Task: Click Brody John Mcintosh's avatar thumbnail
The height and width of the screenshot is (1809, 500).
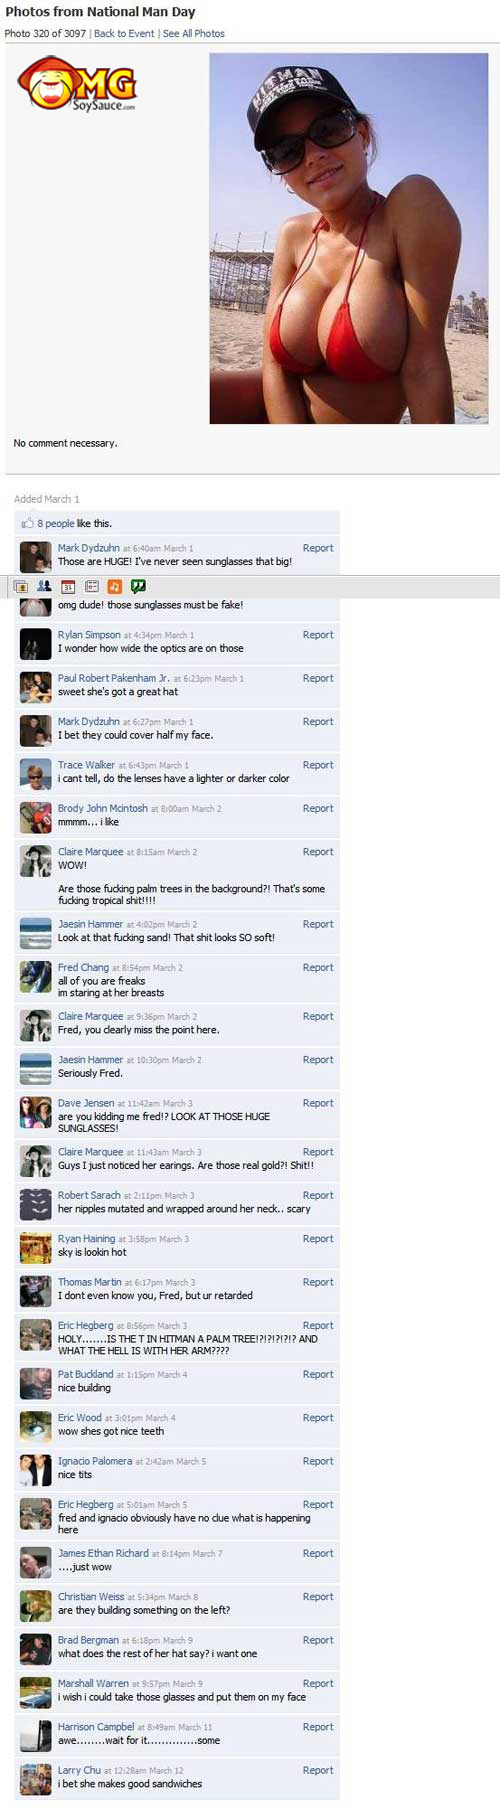Action: coord(36,818)
